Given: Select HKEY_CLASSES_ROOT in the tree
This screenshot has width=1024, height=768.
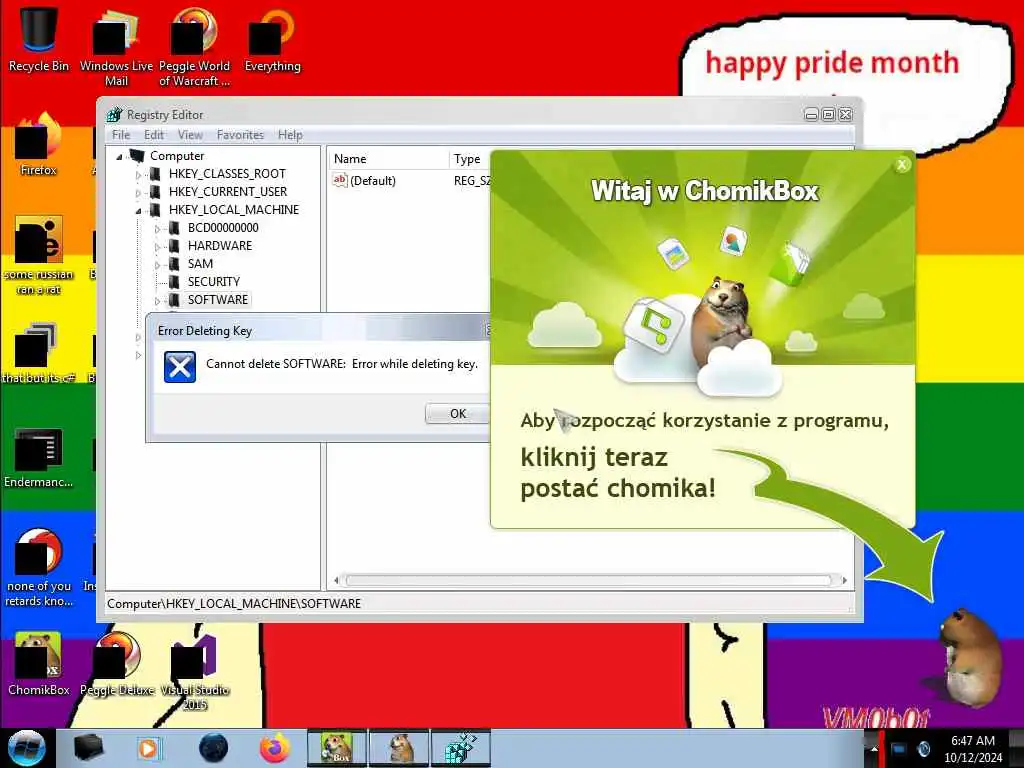Looking at the screenshot, I should tap(227, 174).
